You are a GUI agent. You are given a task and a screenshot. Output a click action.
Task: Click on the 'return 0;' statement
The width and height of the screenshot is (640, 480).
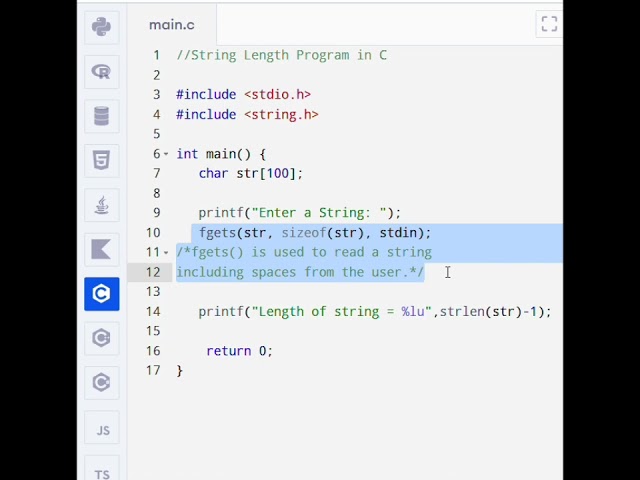pos(240,351)
